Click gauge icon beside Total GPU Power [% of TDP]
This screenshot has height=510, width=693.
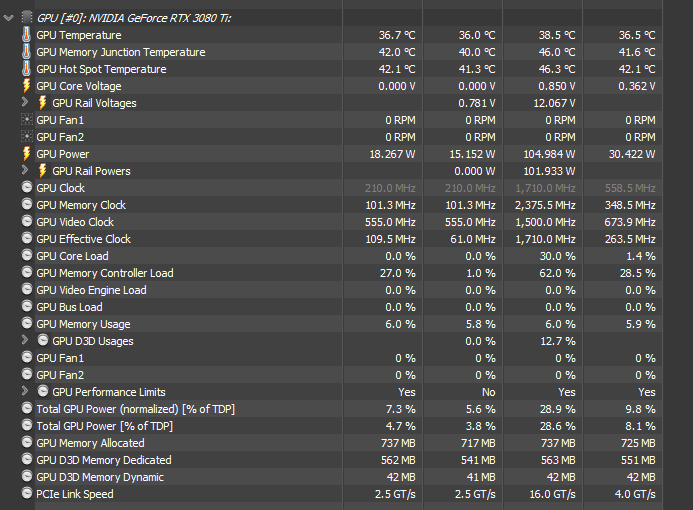click(27, 425)
